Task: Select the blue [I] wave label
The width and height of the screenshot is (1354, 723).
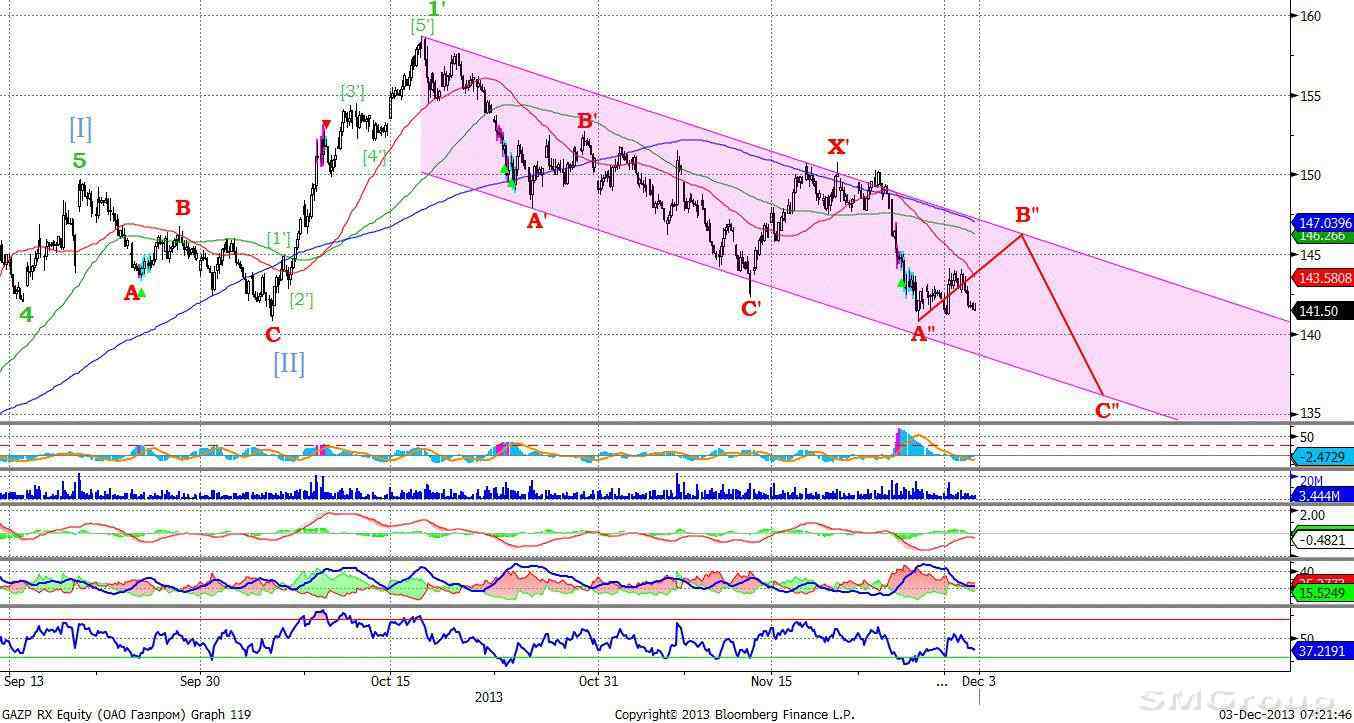Action: point(81,128)
